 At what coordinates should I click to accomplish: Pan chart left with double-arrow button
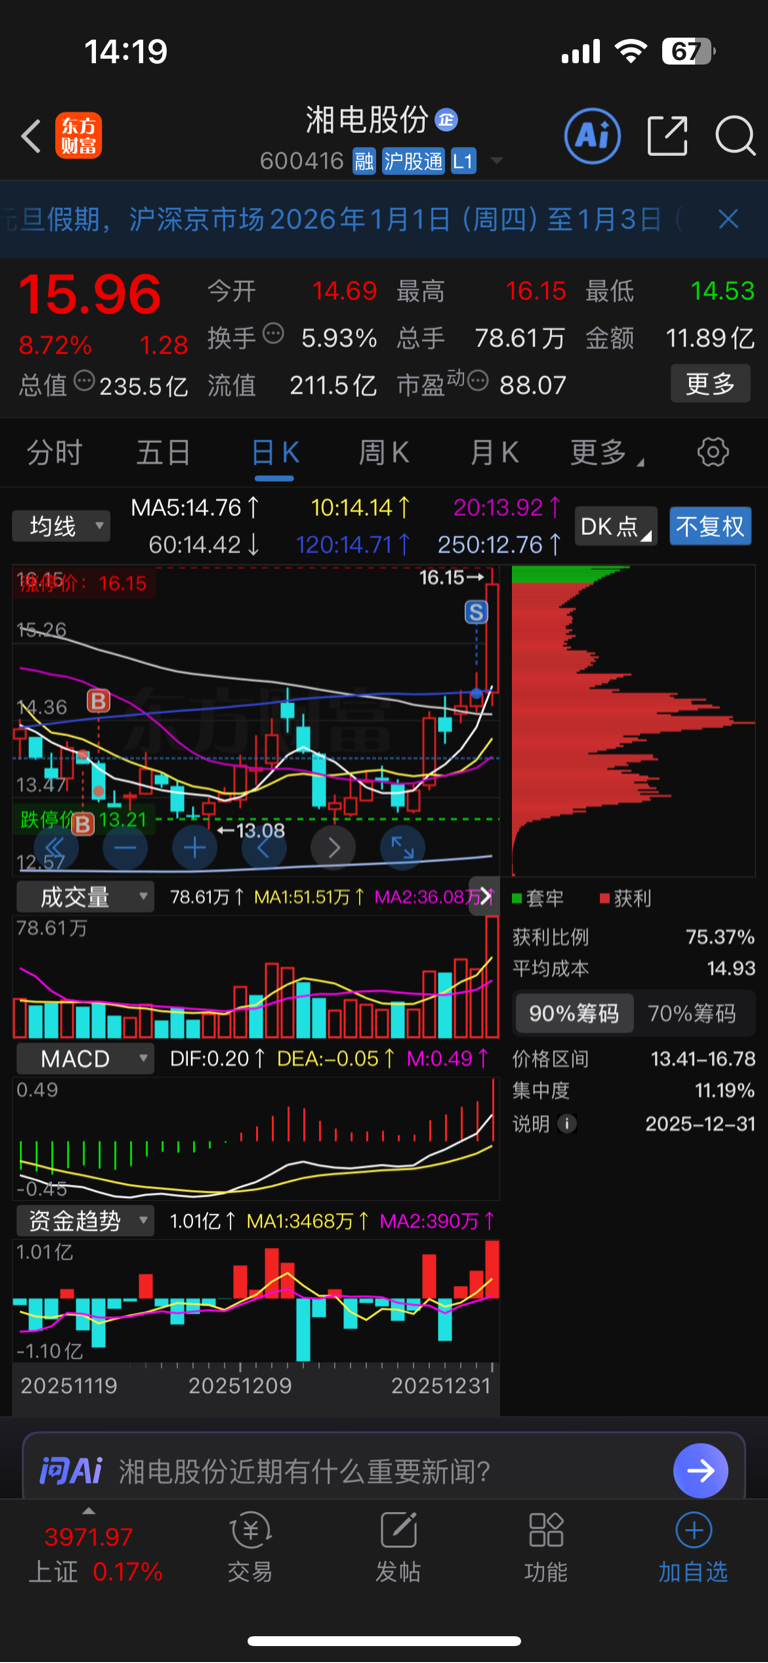tap(55, 848)
